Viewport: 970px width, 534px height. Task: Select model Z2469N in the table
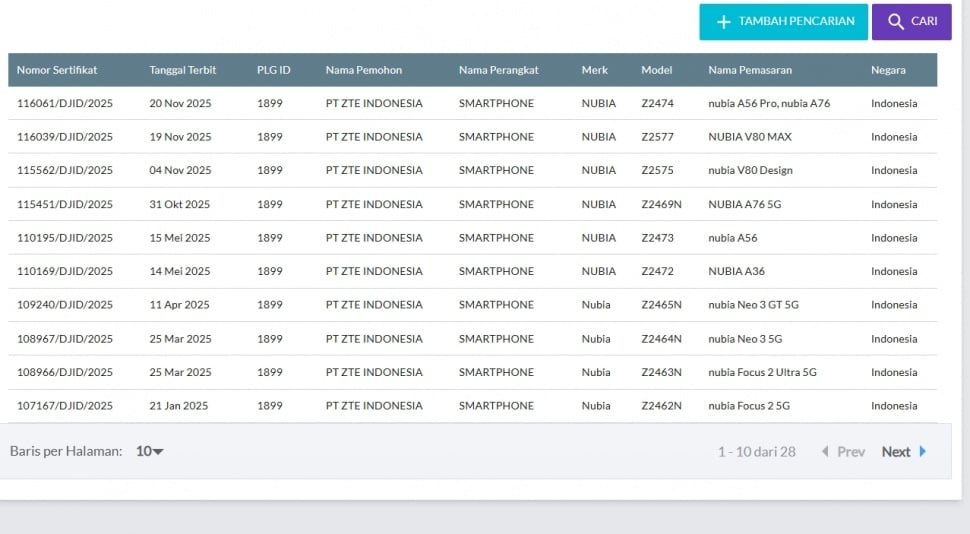(x=661, y=204)
